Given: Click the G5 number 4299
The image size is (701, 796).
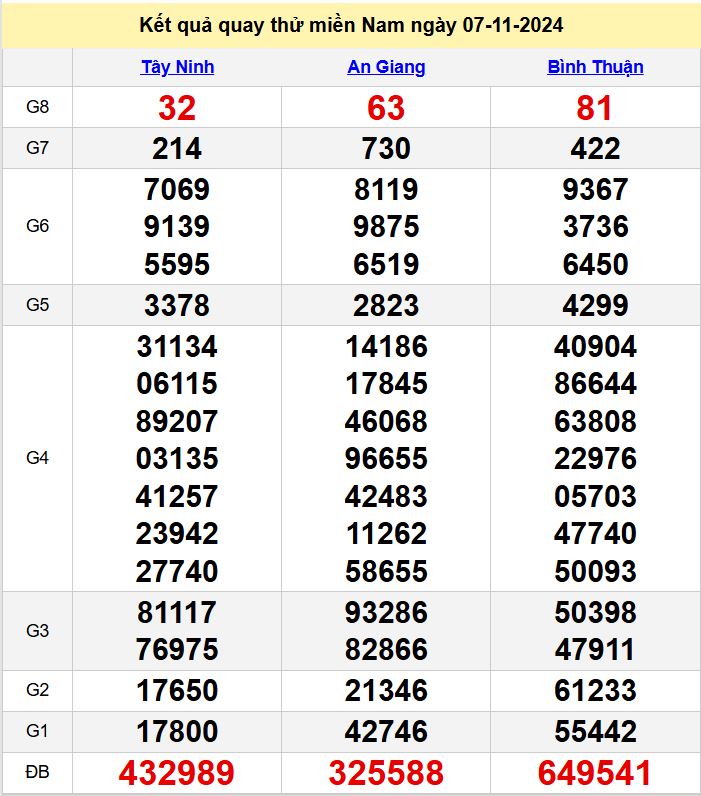Looking at the screenshot, I should coord(595,306).
